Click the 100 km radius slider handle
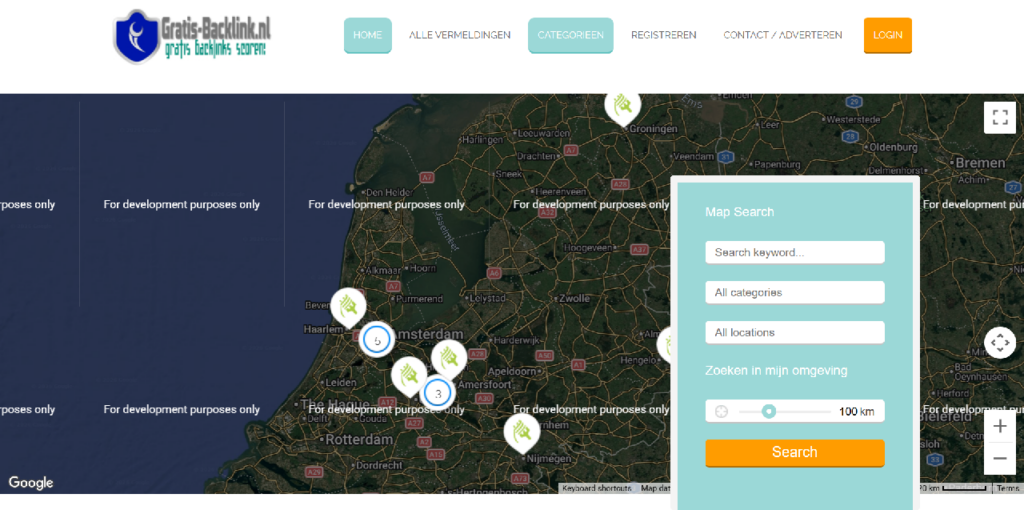 click(768, 411)
